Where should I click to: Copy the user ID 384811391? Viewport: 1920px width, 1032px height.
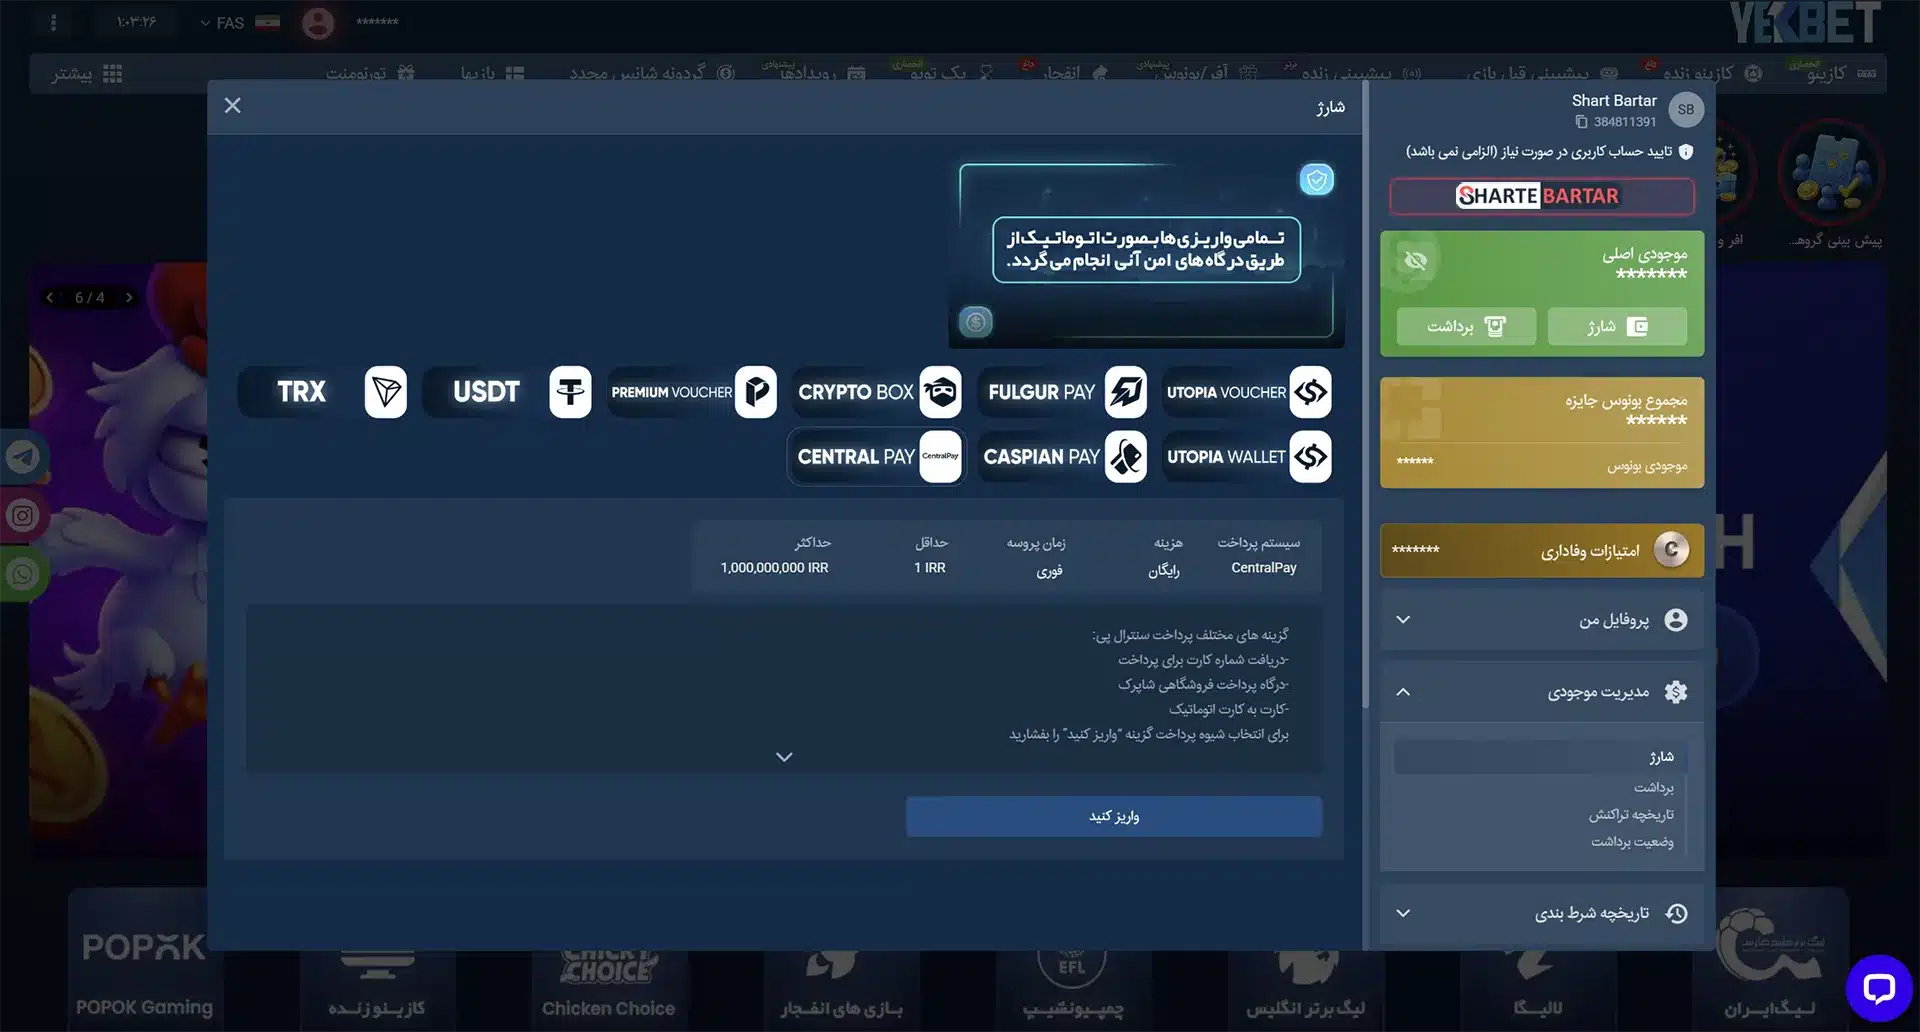(1581, 122)
